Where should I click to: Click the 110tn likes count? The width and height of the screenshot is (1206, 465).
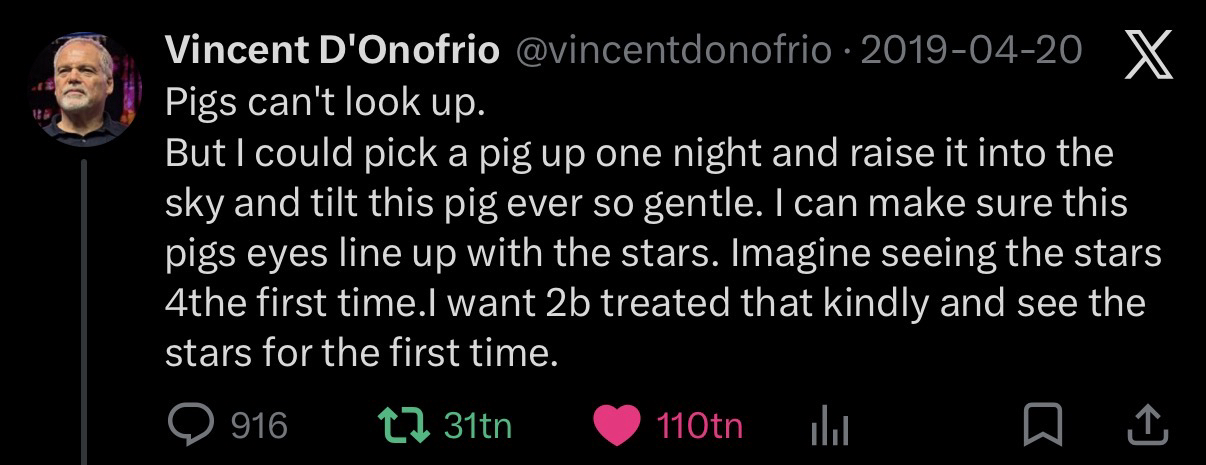(700, 427)
